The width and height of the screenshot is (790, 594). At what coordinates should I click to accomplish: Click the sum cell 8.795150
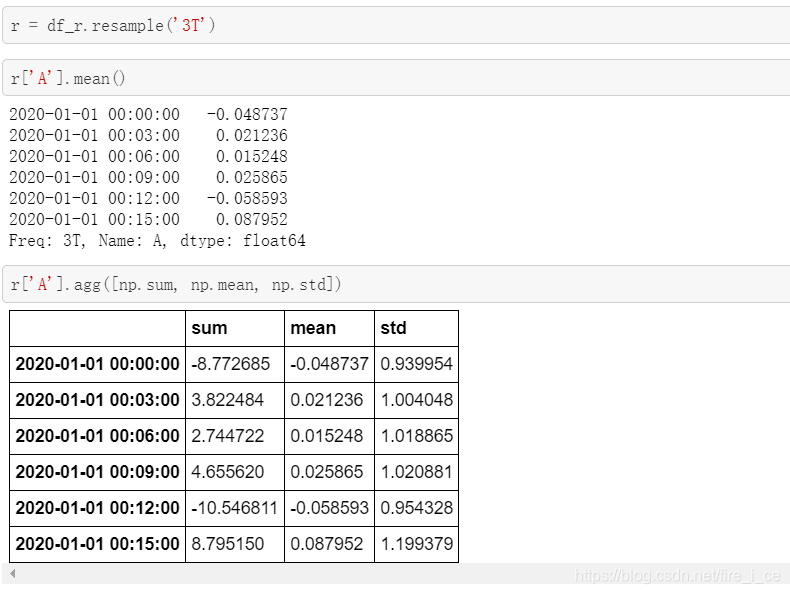click(x=235, y=544)
